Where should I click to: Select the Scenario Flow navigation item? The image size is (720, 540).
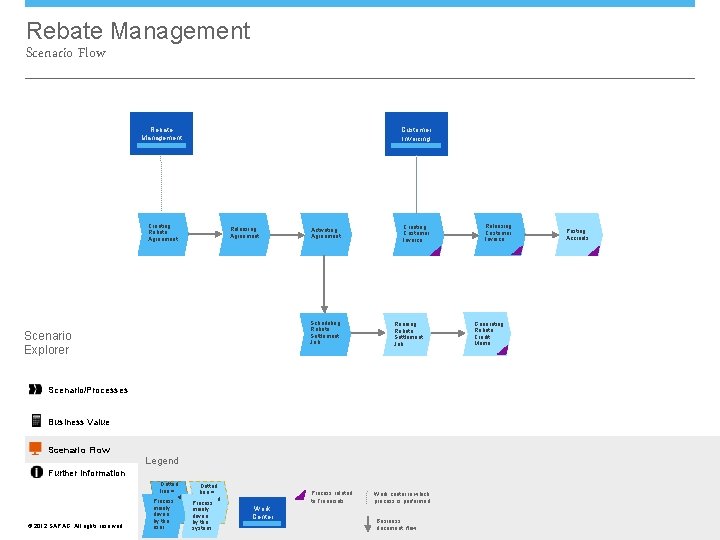(x=81, y=450)
